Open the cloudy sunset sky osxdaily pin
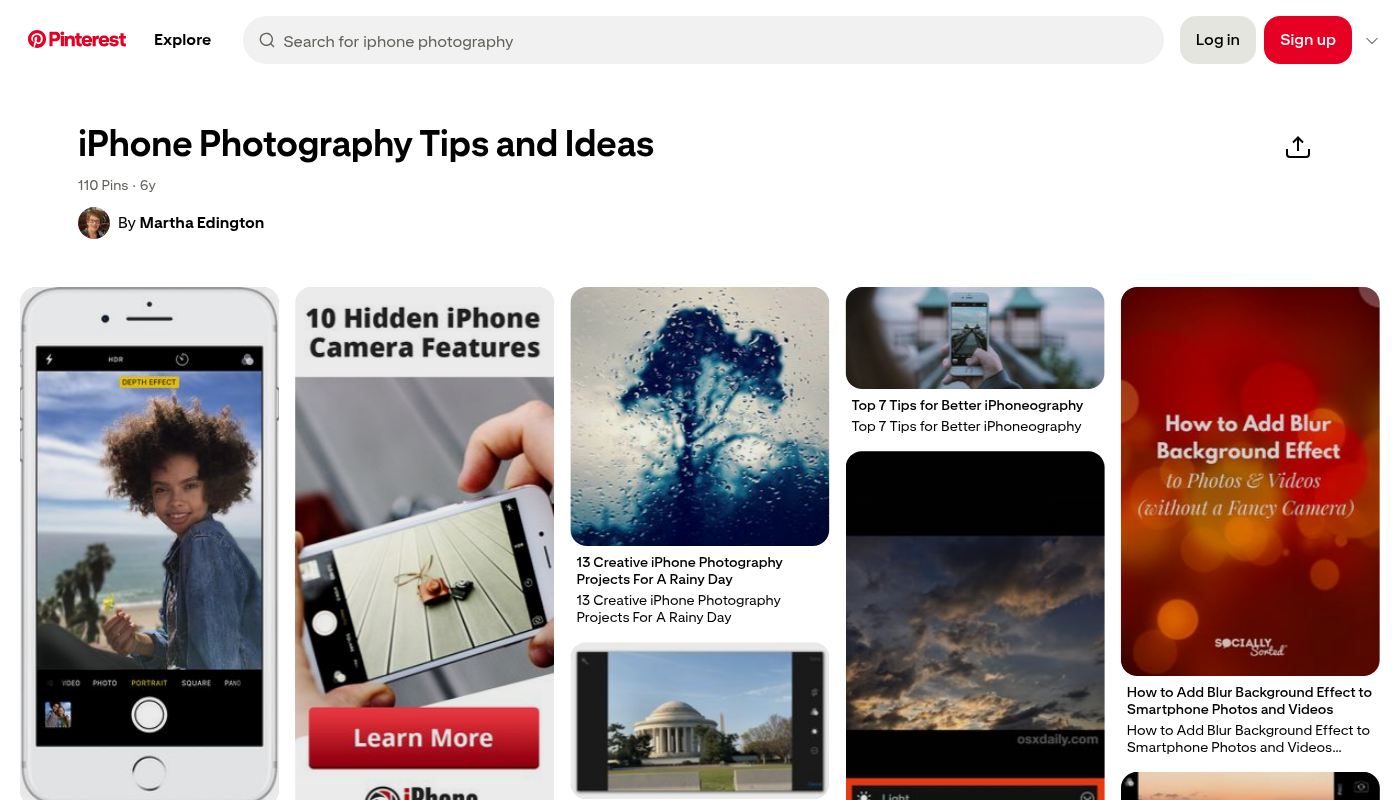The width and height of the screenshot is (1400, 800). coord(975,625)
